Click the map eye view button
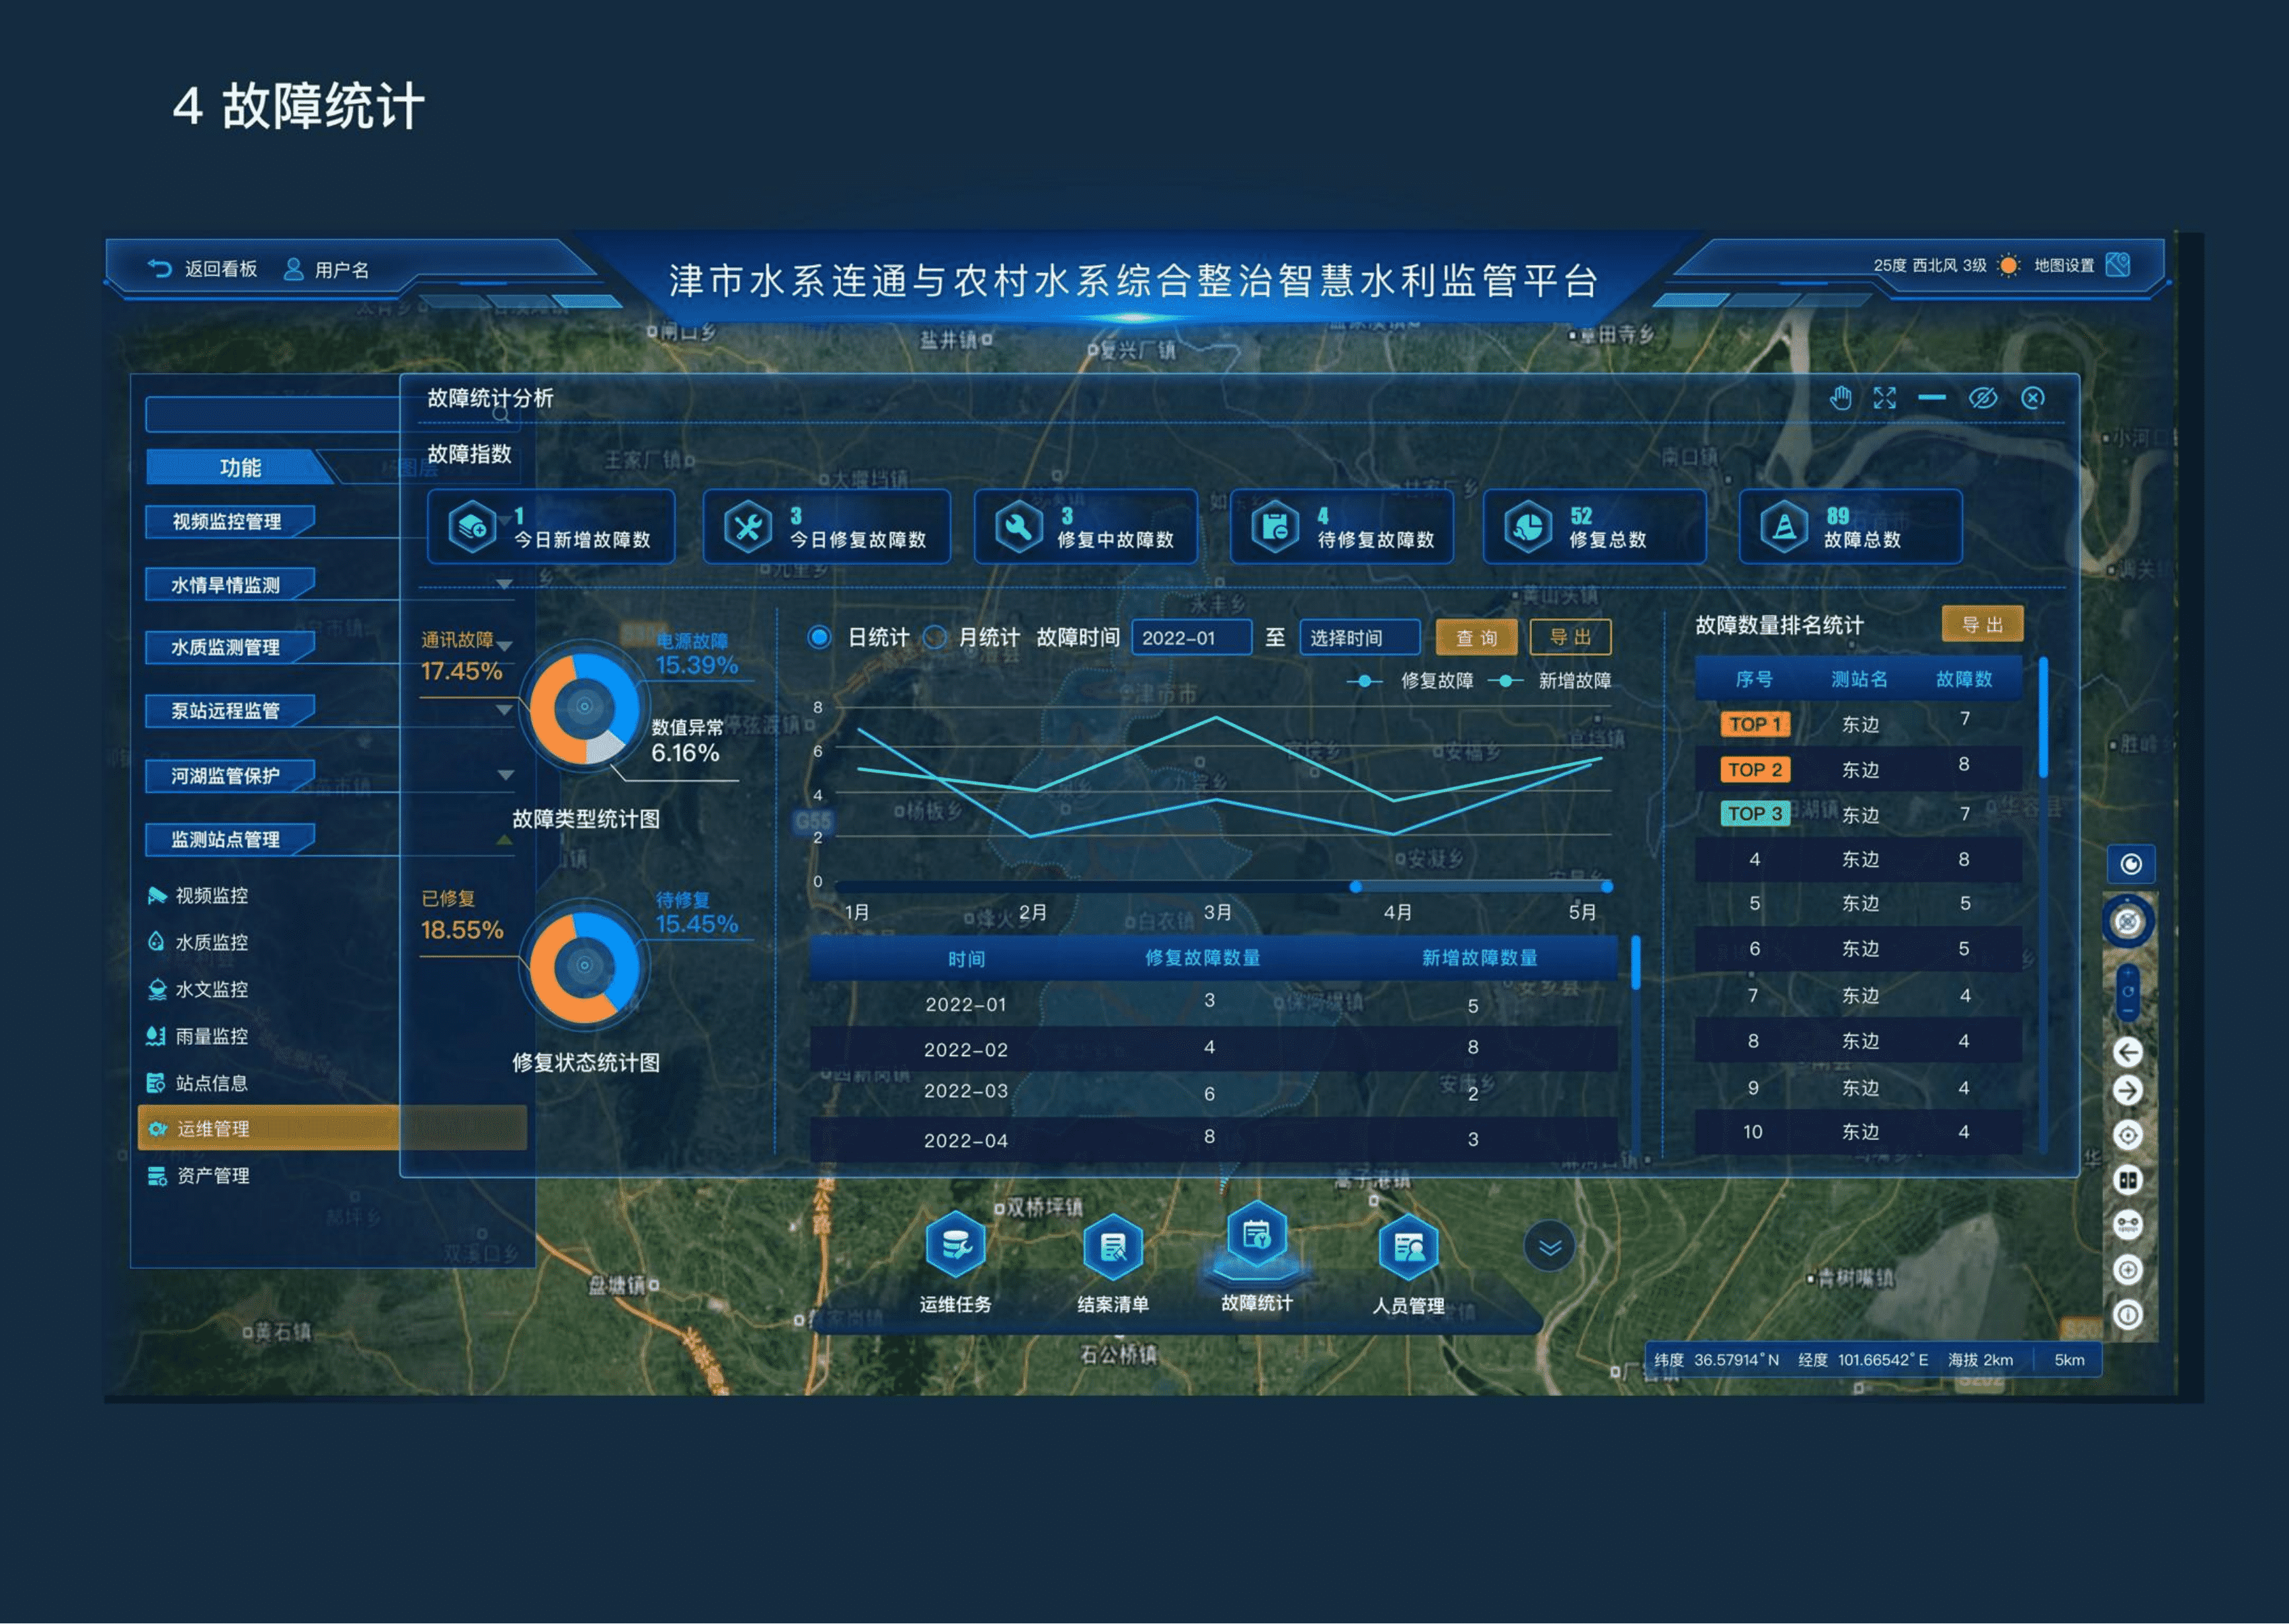The image size is (2289, 1624). (2131, 864)
